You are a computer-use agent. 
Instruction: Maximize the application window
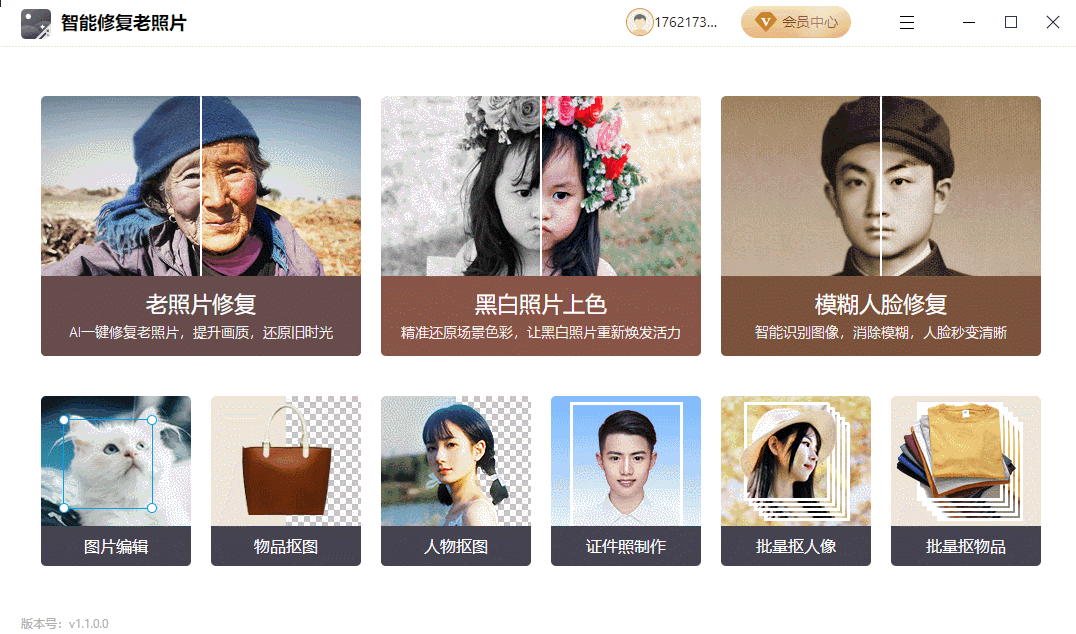[1011, 23]
